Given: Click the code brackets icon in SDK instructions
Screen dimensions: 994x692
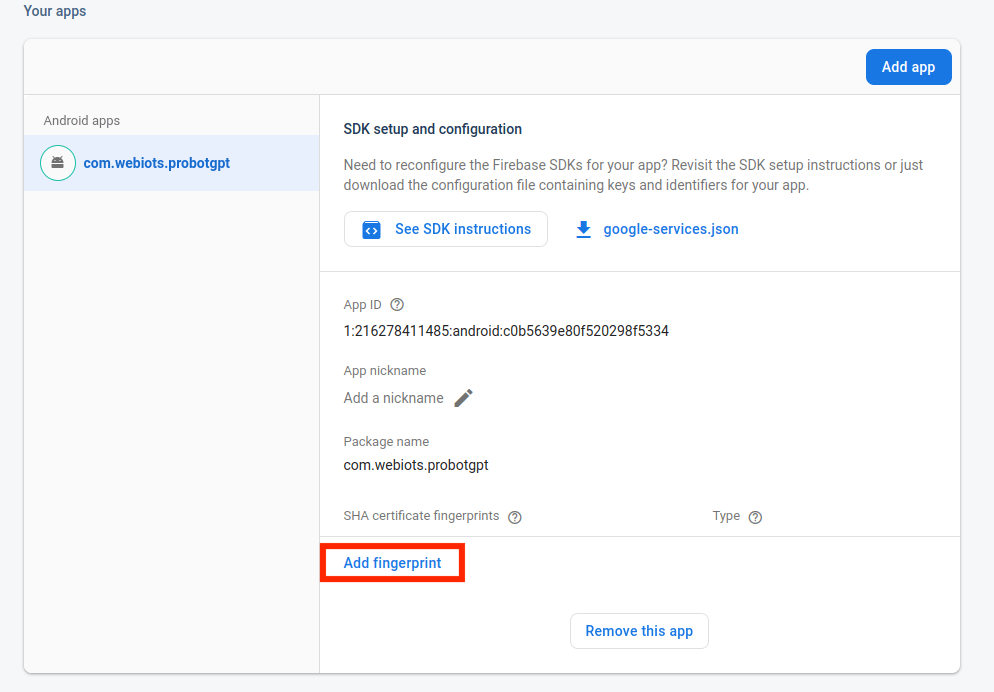Looking at the screenshot, I should click(x=371, y=229).
